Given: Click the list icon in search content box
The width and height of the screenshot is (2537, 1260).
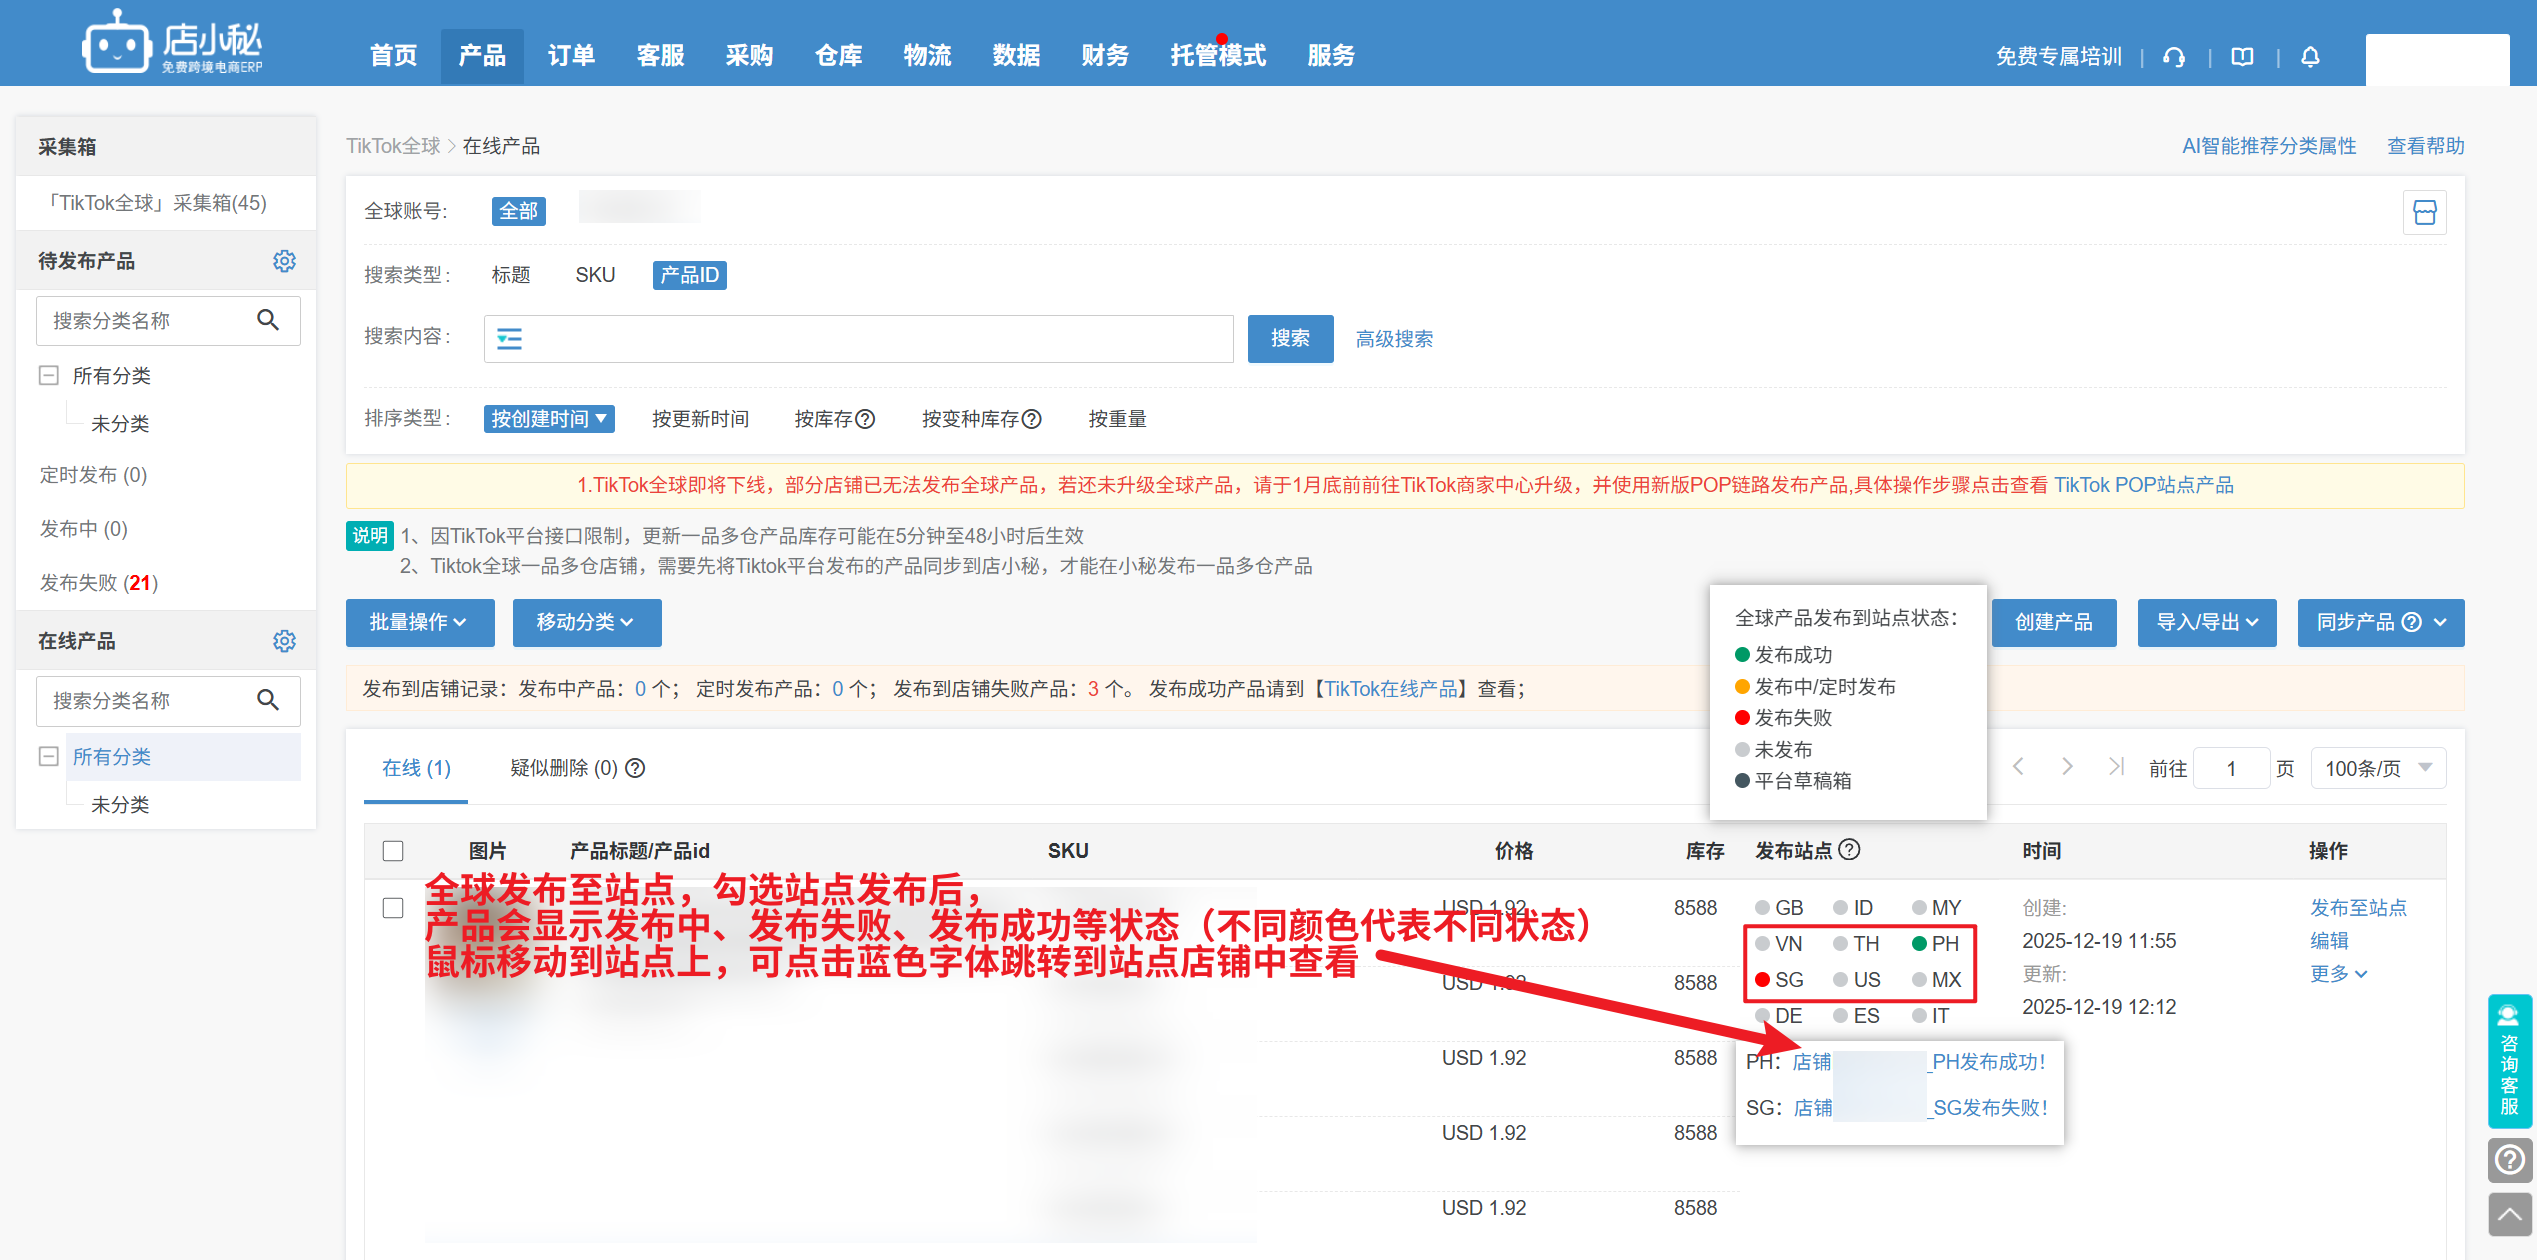Looking at the screenshot, I should tap(510, 339).
